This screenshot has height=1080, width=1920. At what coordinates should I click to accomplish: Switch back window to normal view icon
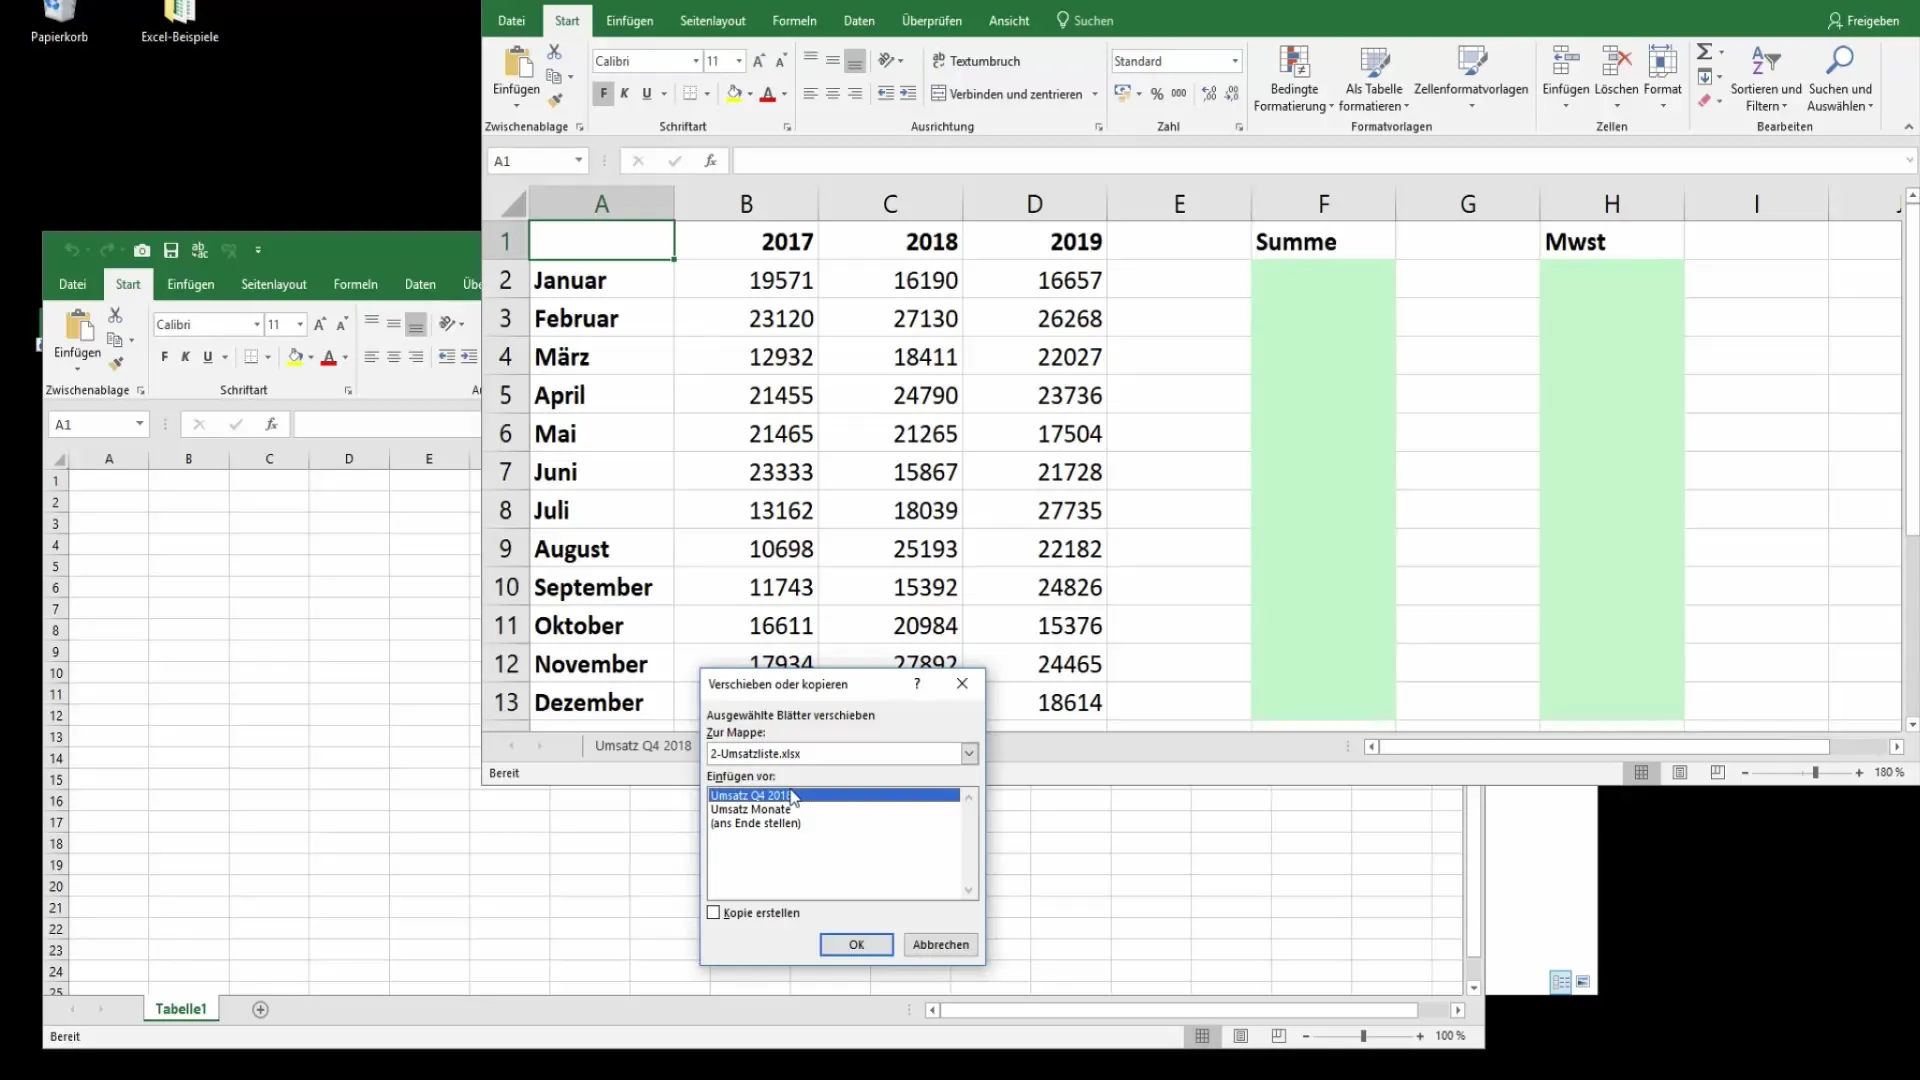coord(1202,1036)
